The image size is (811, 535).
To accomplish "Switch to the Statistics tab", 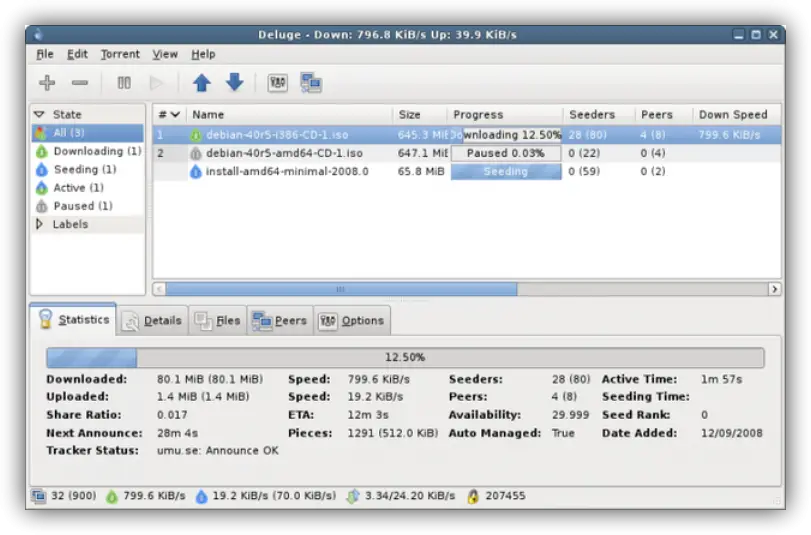I will (x=73, y=320).
